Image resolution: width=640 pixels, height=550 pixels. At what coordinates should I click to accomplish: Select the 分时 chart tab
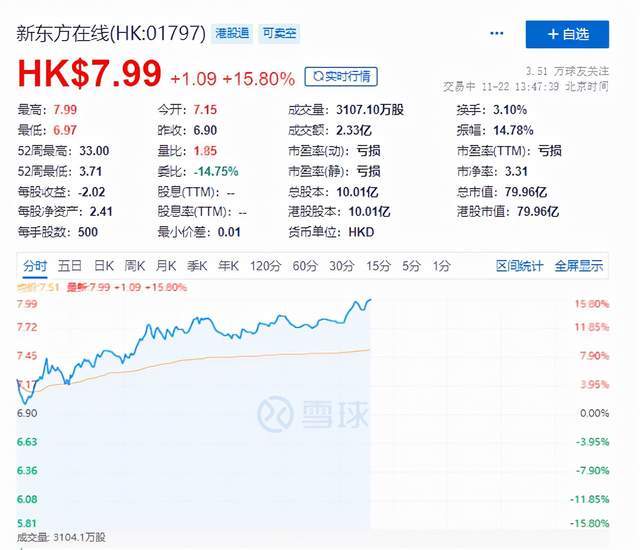click(35, 266)
